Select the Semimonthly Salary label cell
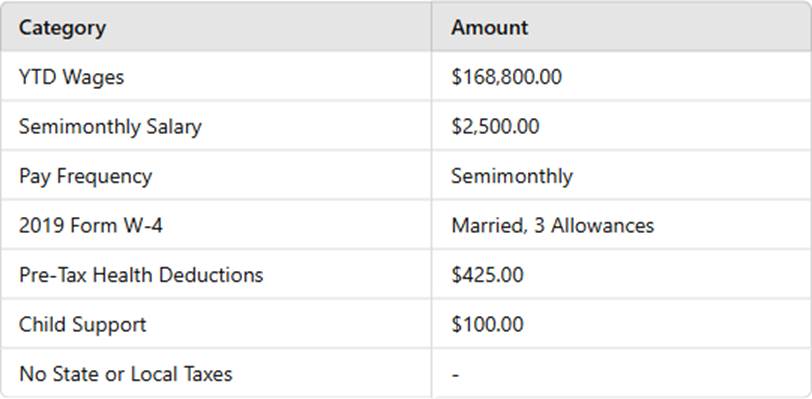 110,127
